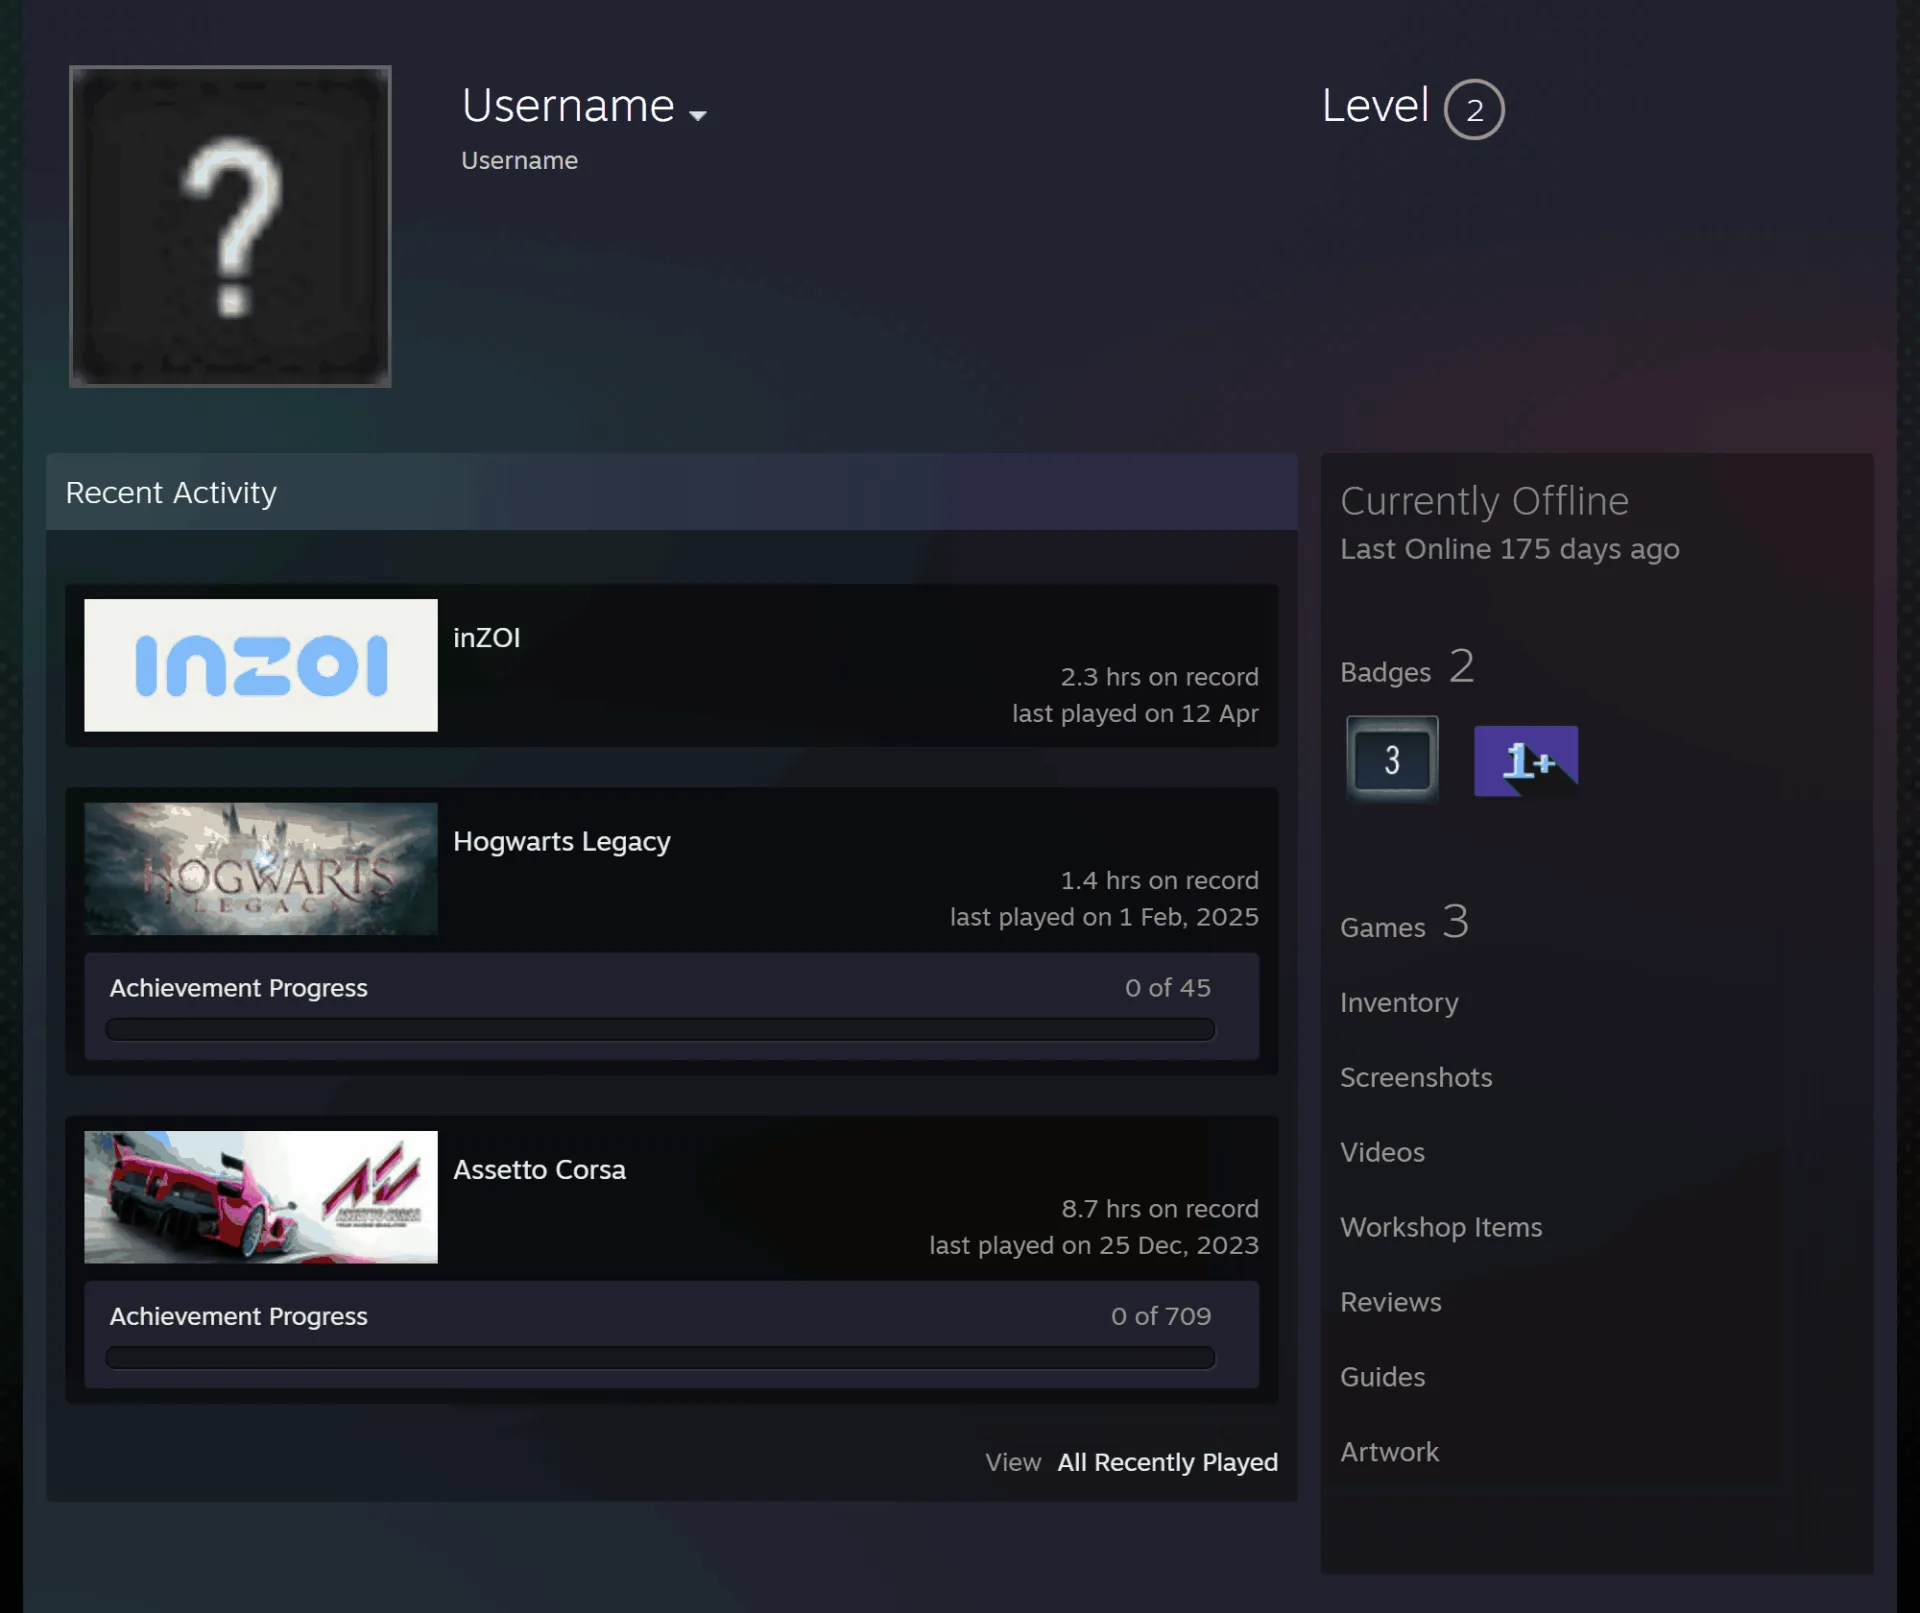Click 'last played on 25 Dec, 2023'

[x=1094, y=1246]
